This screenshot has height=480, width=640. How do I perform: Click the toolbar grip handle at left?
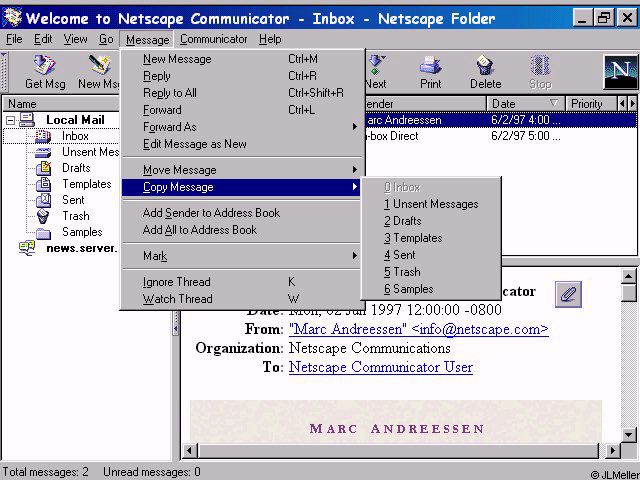[x=4, y=72]
